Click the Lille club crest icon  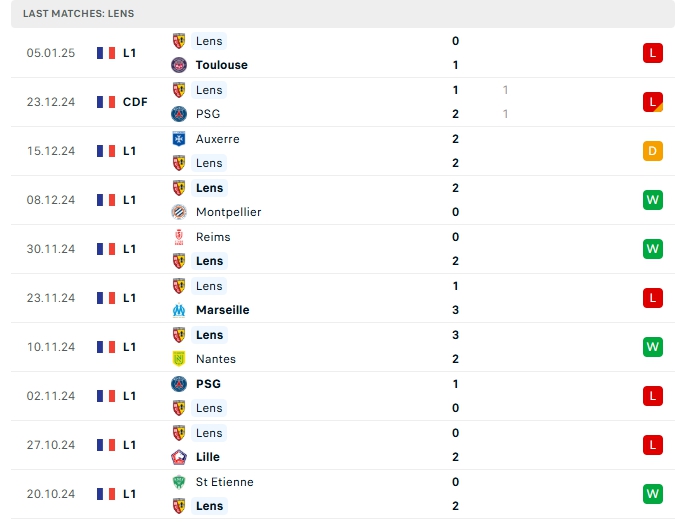(180, 457)
